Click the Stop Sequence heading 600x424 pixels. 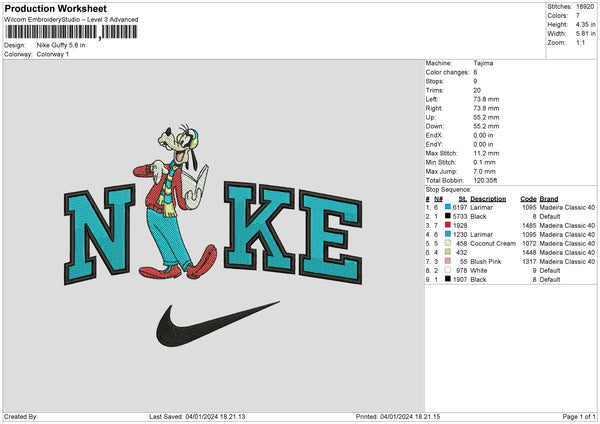coord(448,190)
